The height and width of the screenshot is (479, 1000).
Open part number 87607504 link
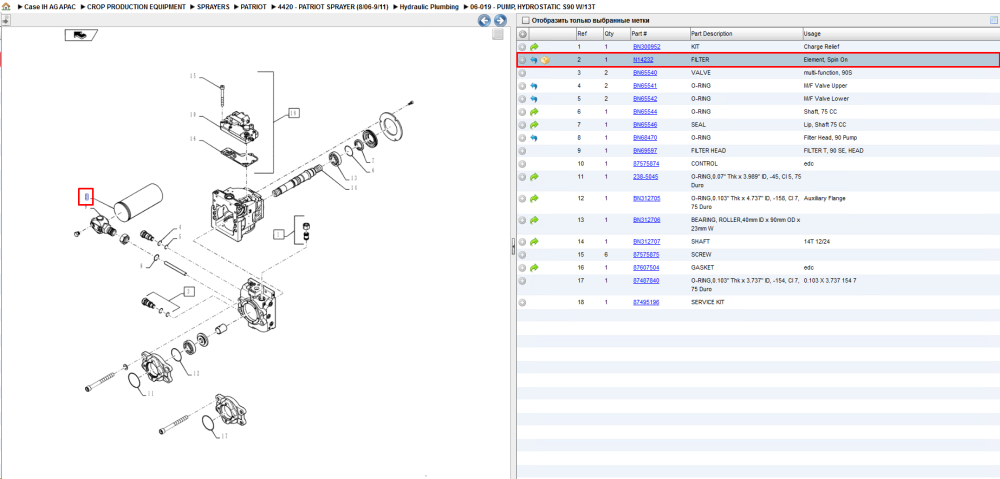(x=645, y=268)
